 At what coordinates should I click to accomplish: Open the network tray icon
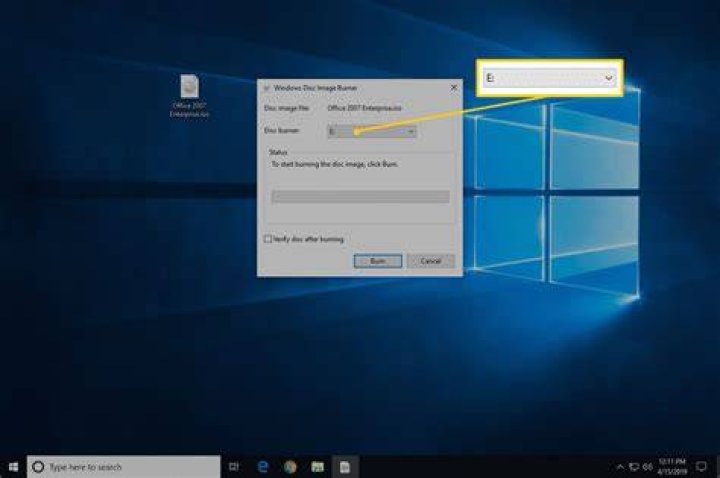[x=634, y=467]
